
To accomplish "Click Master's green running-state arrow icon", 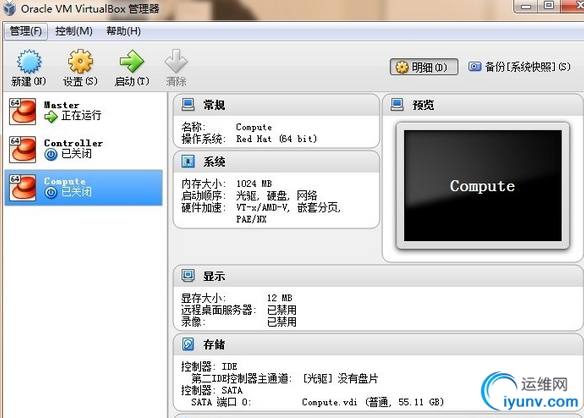I will [51, 117].
